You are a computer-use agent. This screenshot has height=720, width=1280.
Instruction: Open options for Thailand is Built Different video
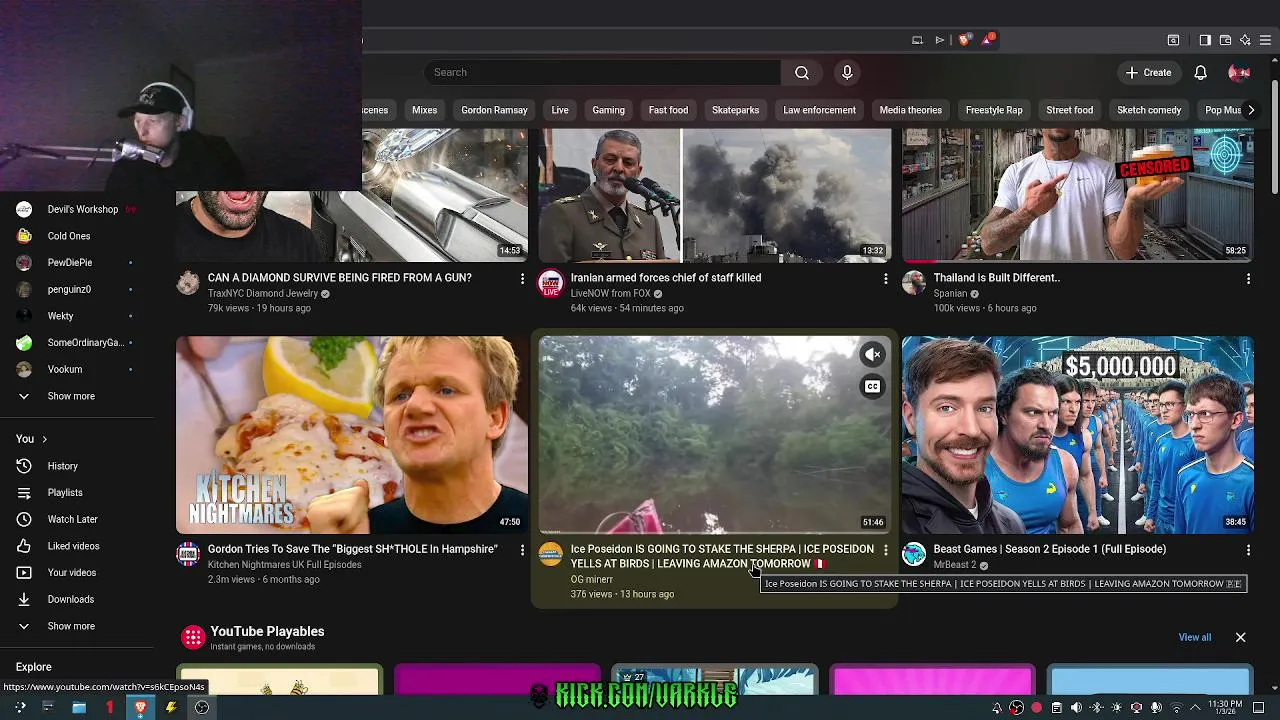(x=1248, y=279)
